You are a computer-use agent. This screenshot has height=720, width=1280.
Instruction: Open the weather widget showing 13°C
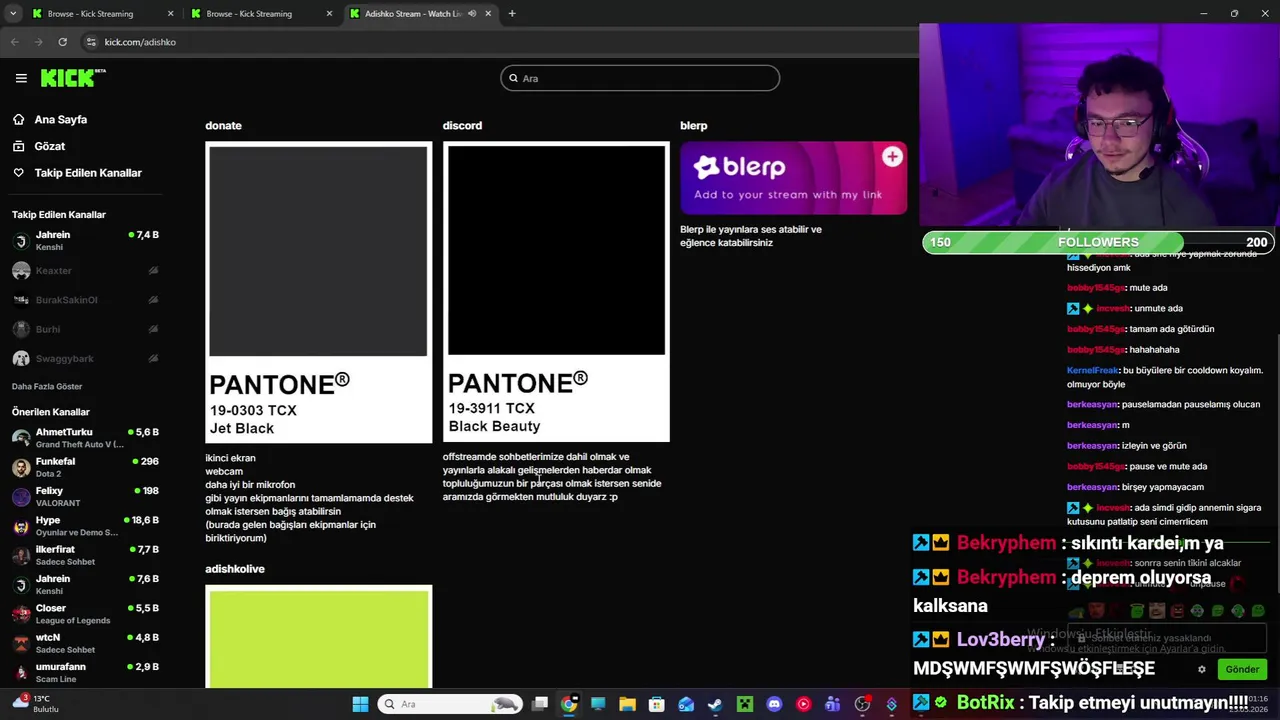[x=35, y=704]
